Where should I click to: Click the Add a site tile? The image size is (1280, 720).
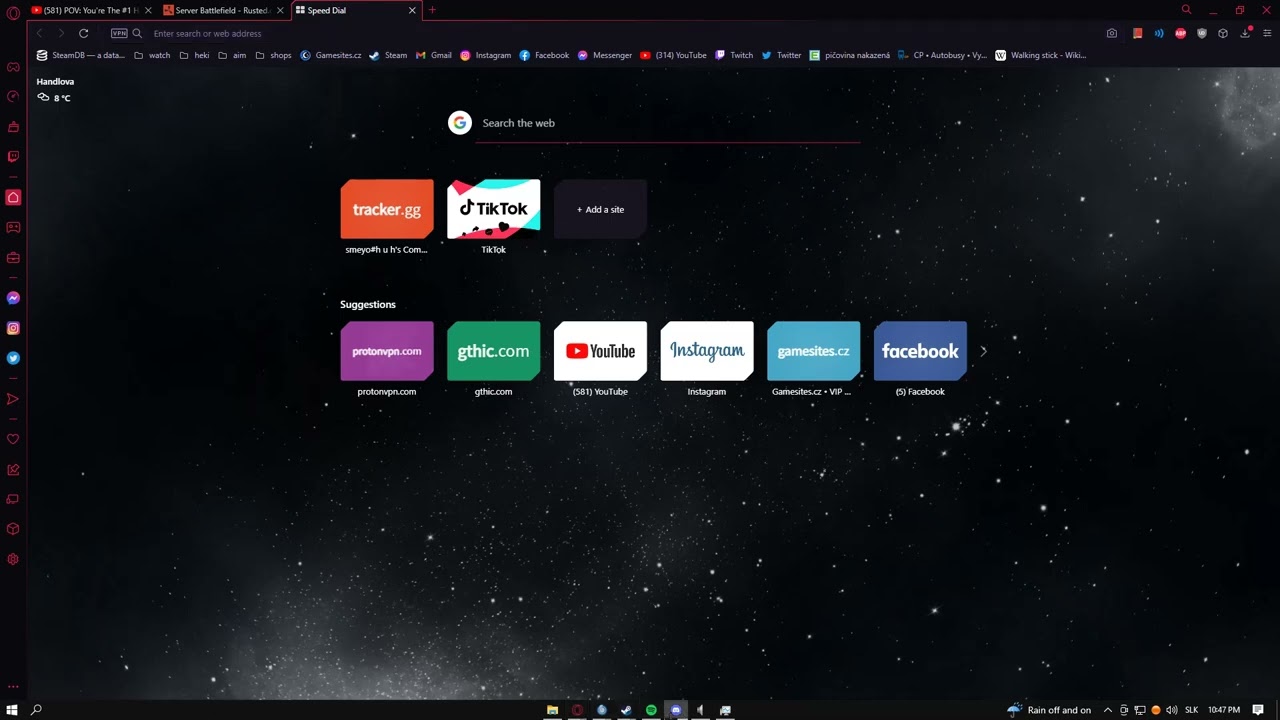[600, 209]
